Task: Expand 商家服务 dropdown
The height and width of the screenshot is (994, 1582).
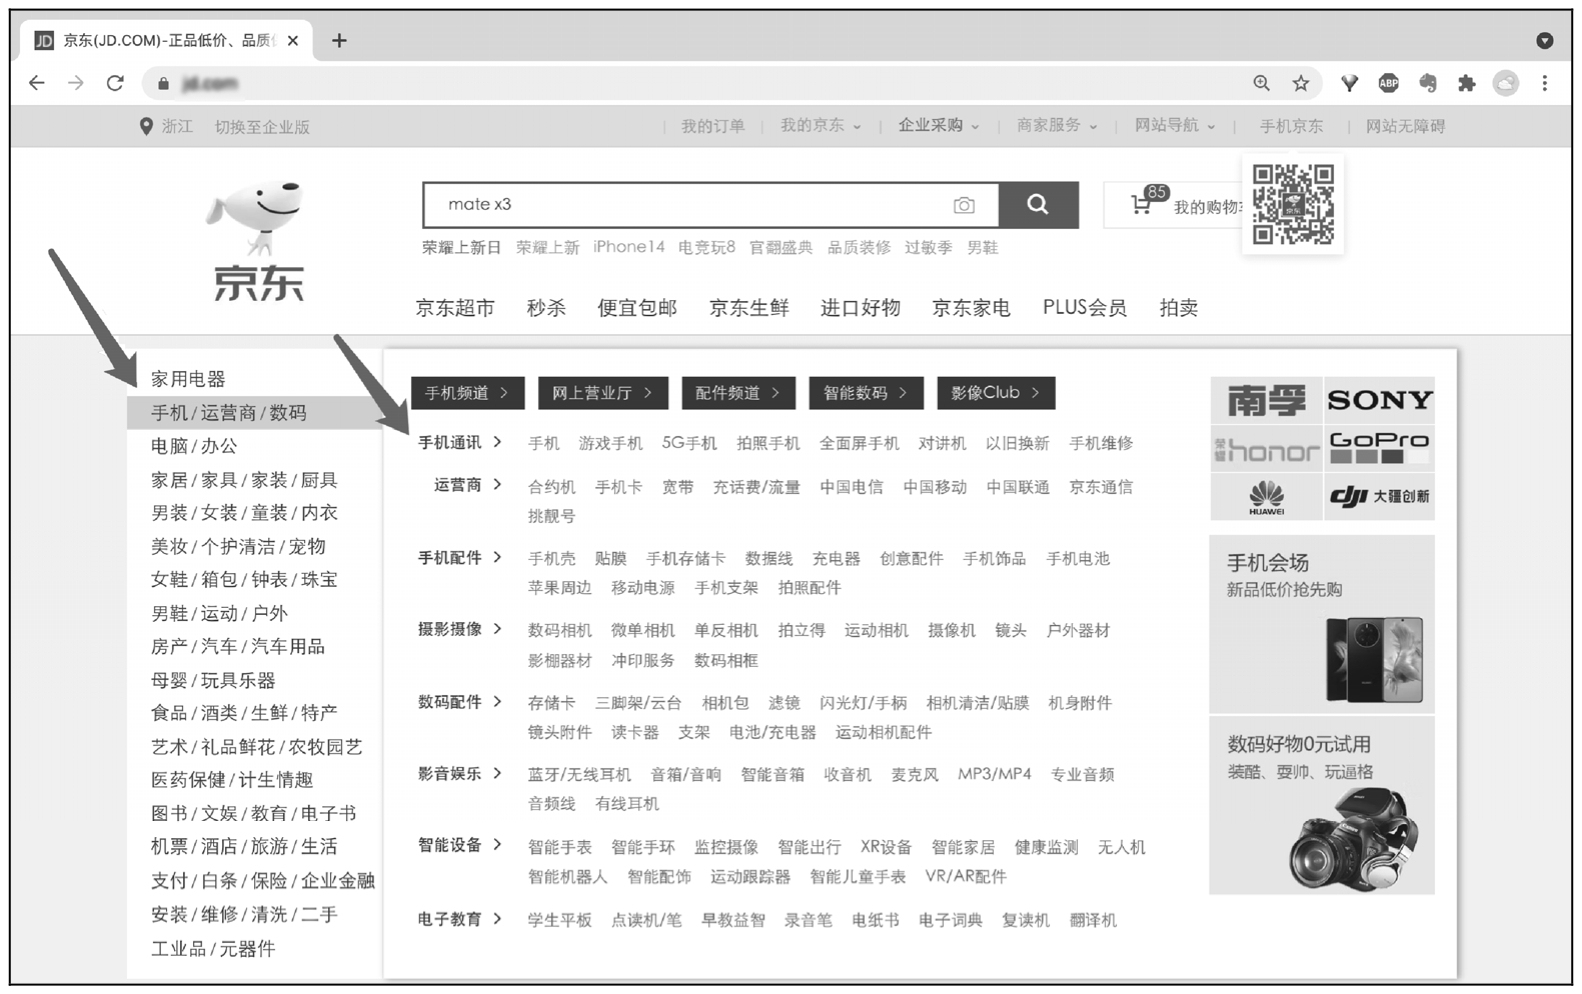Action: pyautogui.click(x=1057, y=126)
